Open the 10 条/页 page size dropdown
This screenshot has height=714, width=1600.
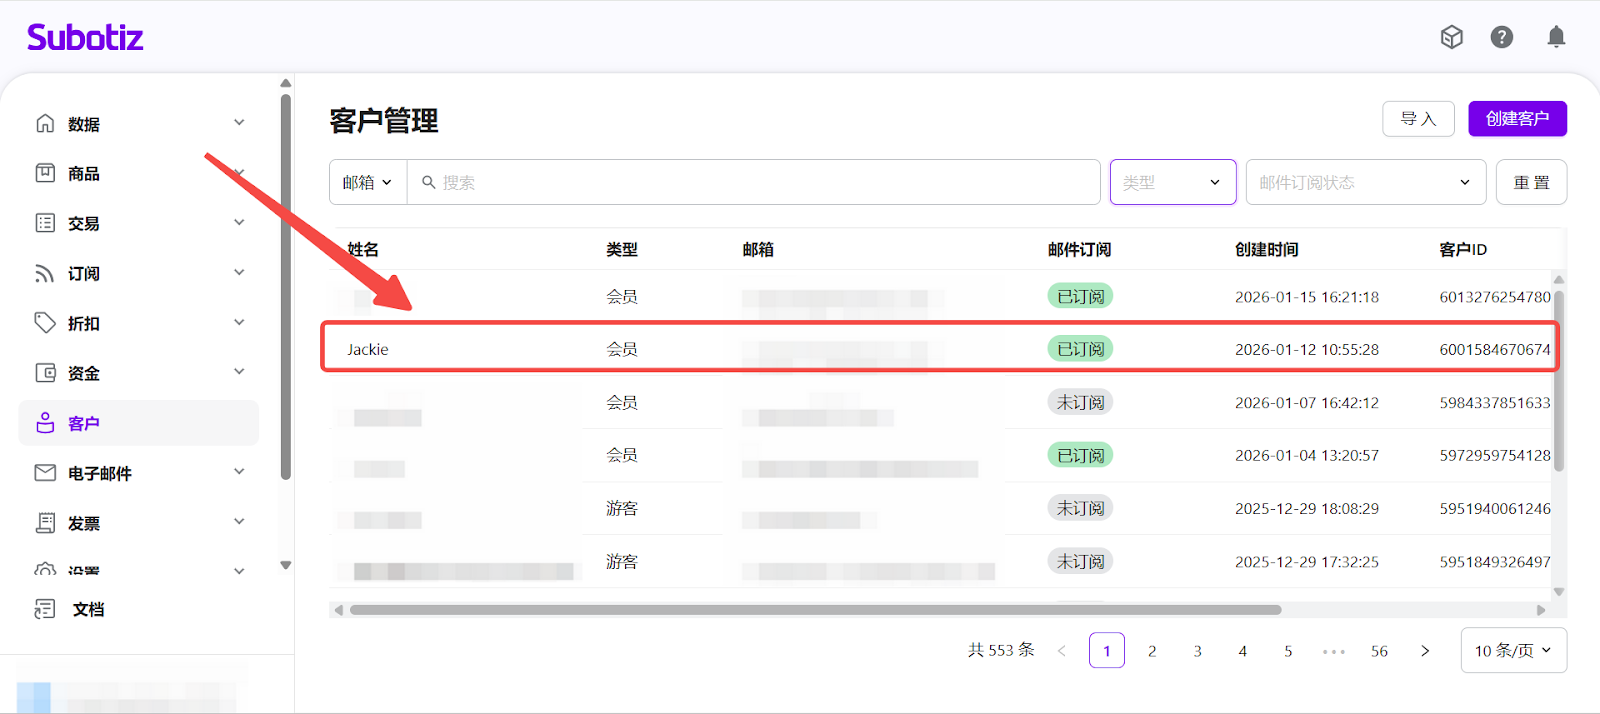point(1513,650)
